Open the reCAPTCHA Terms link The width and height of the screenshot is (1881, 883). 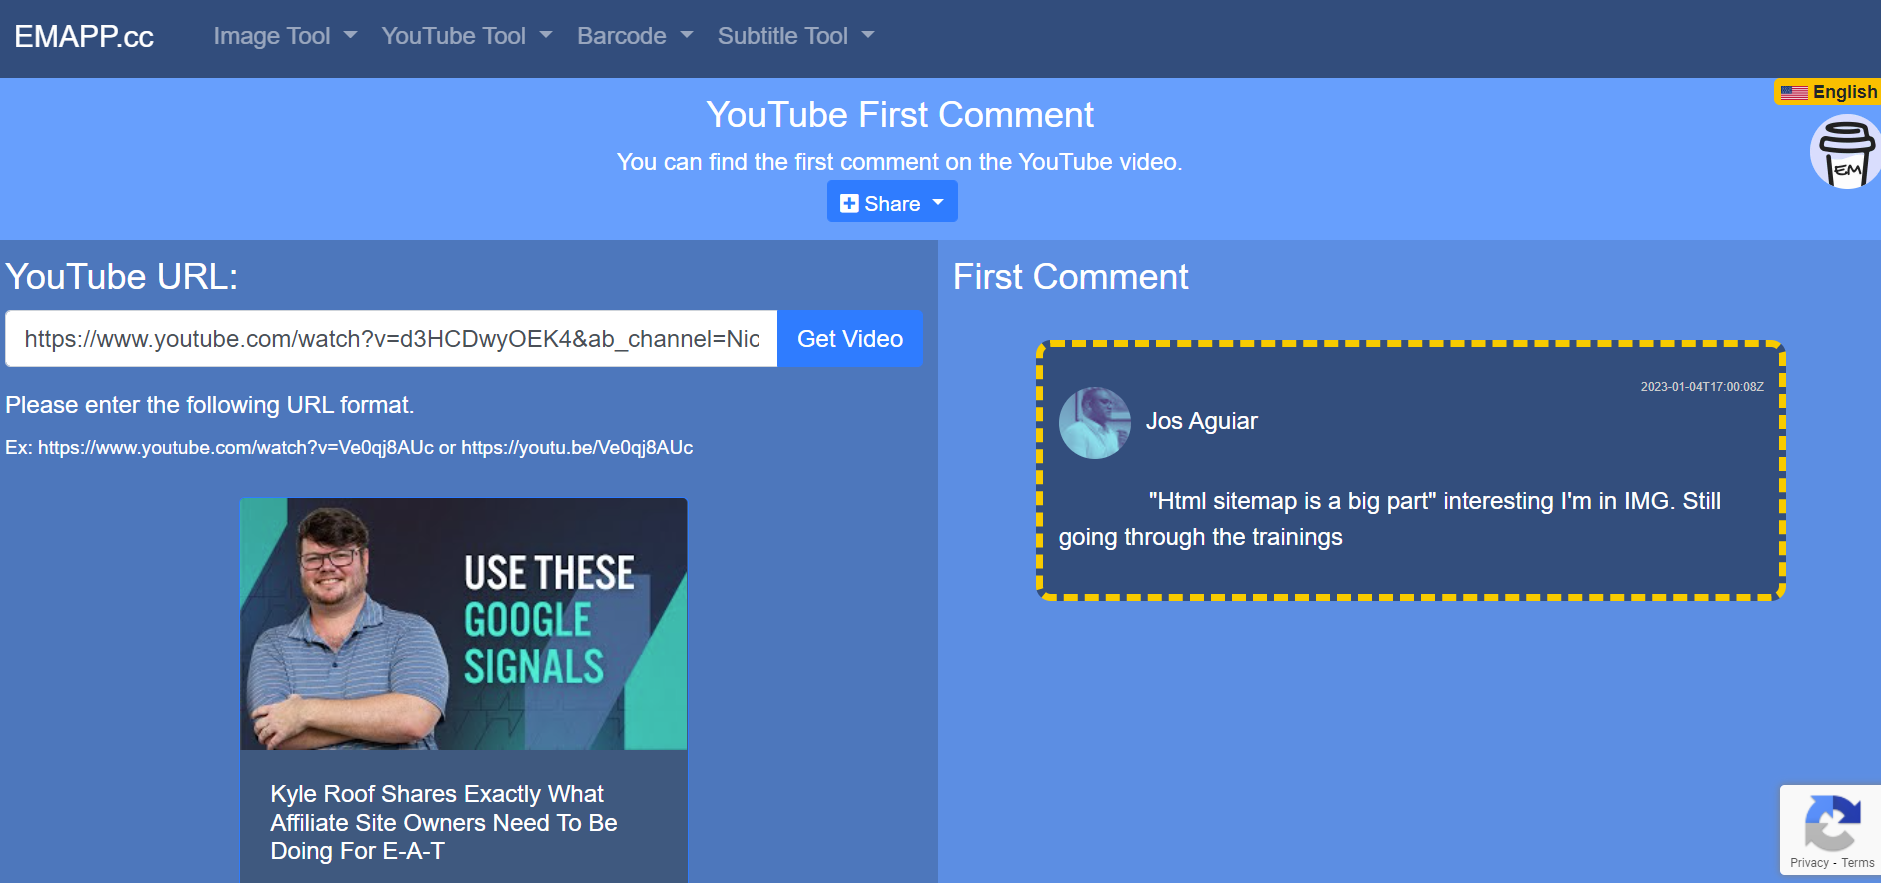(x=1858, y=863)
